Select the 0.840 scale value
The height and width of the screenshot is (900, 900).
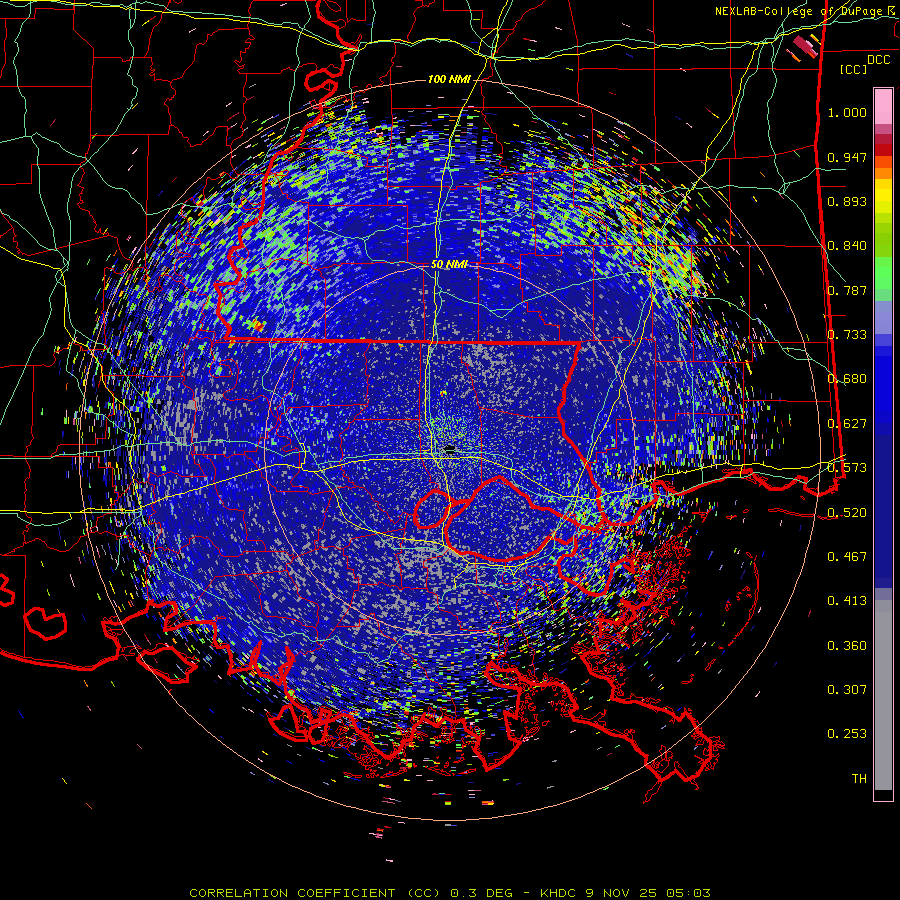coord(847,246)
